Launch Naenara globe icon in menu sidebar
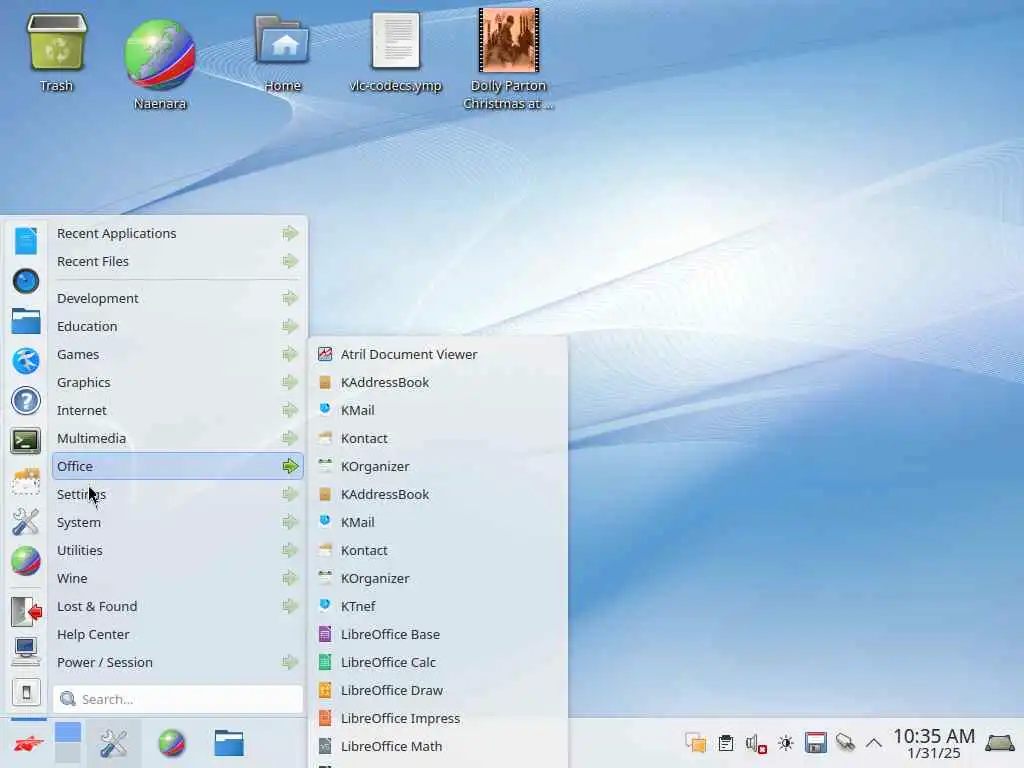 click(26, 562)
